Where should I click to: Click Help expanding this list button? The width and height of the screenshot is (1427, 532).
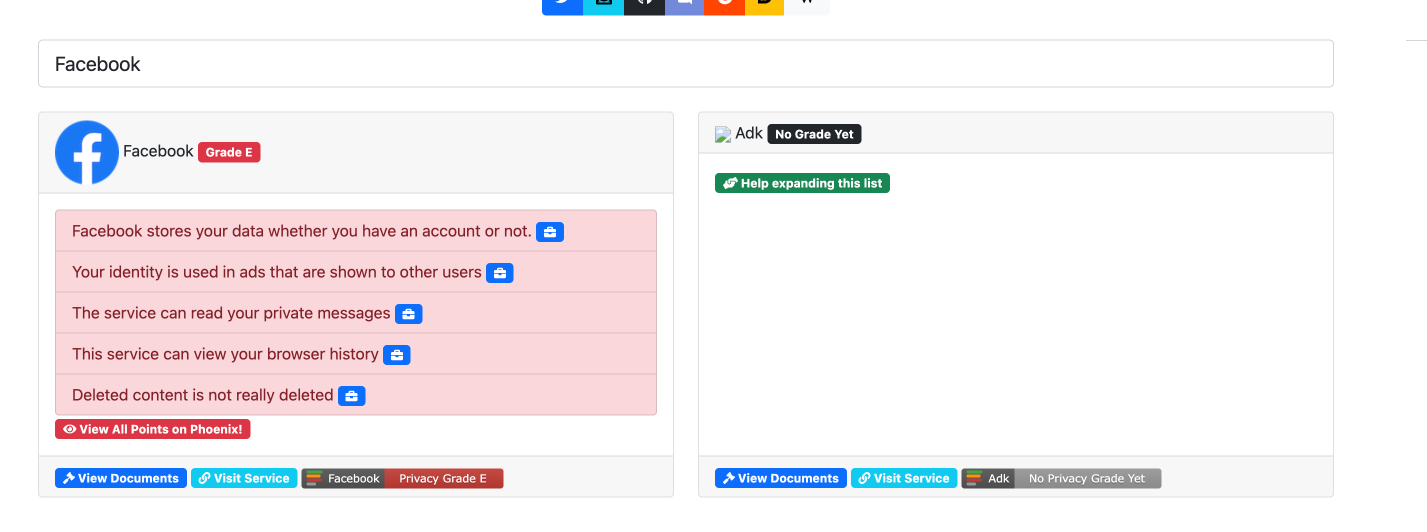click(x=802, y=183)
